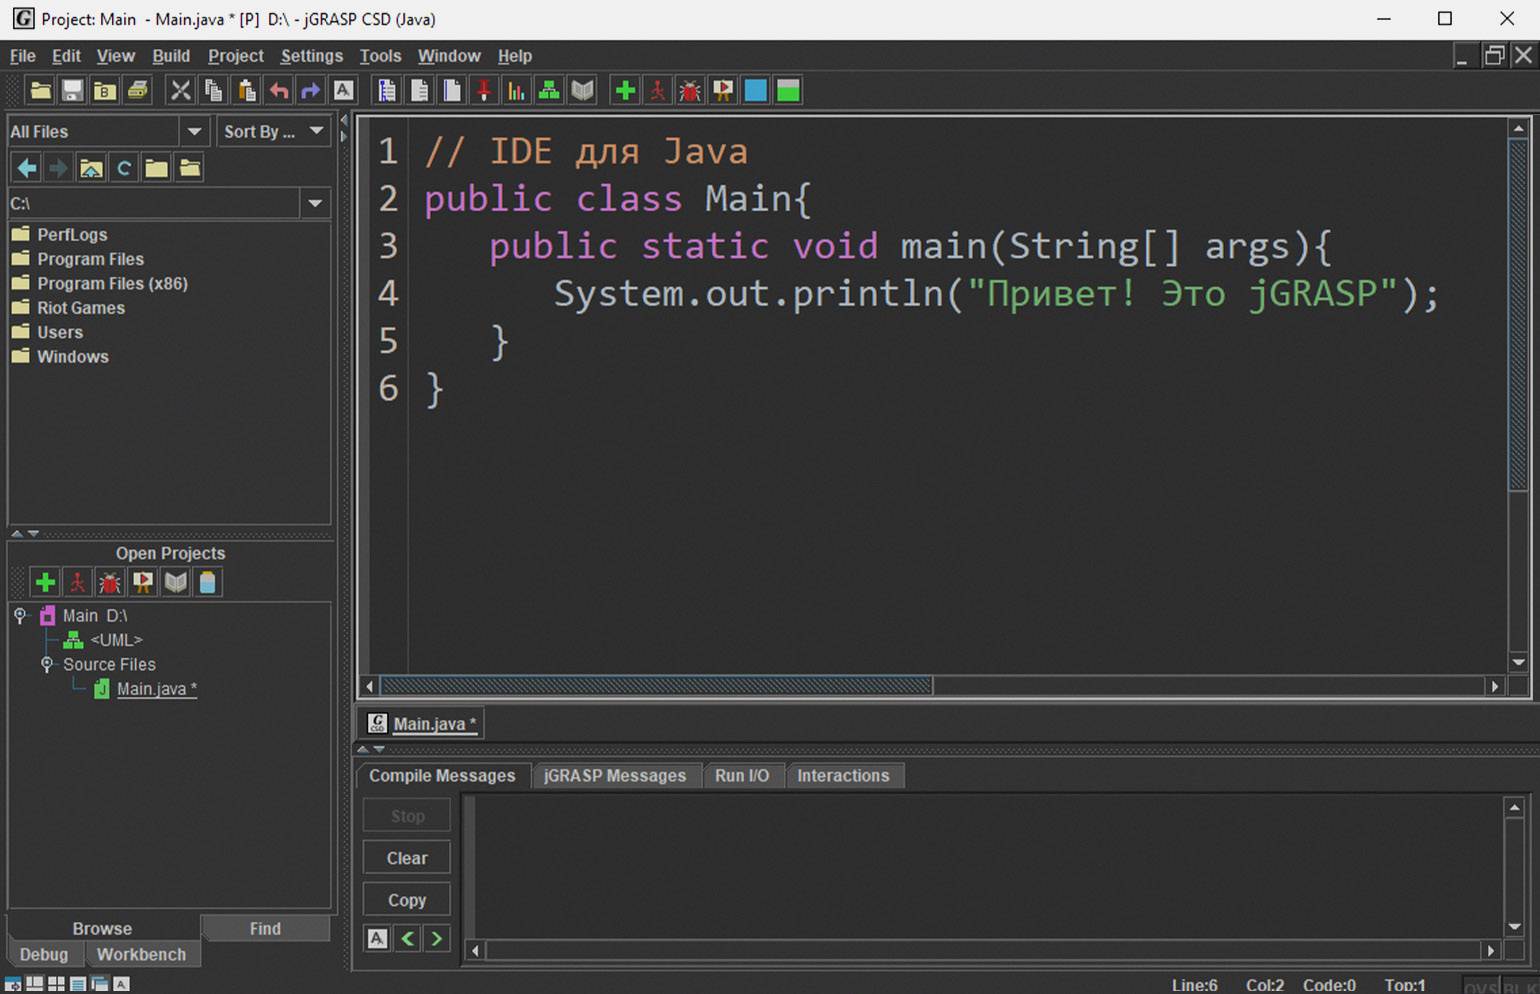The image size is (1540, 994).
Task: Select the Riot Games folder
Action: (x=81, y=308)
